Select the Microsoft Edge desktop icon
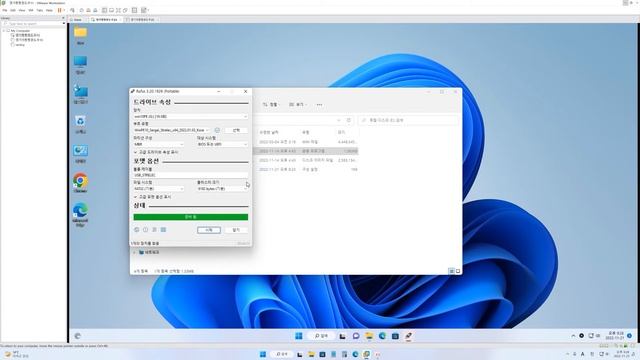Screen dimensions: 640x360 [80, 210]
